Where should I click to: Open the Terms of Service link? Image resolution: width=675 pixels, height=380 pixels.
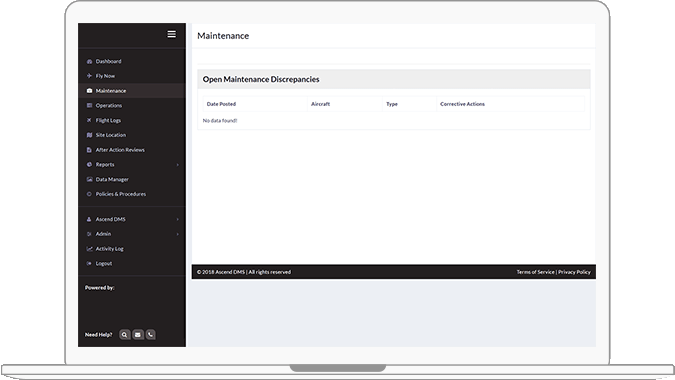click(x=536, y=272)
